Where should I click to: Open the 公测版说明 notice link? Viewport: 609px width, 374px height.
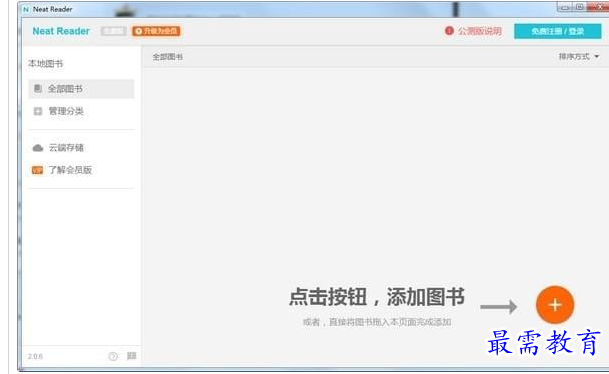(479, 31)
